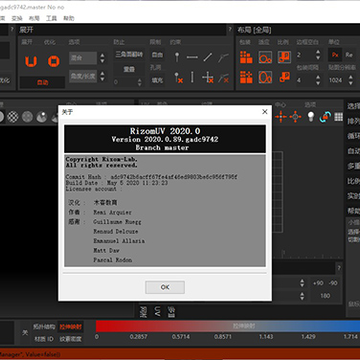360x360 pixels.
Task: Toggle the Re unit button
Action: point(349,55)
